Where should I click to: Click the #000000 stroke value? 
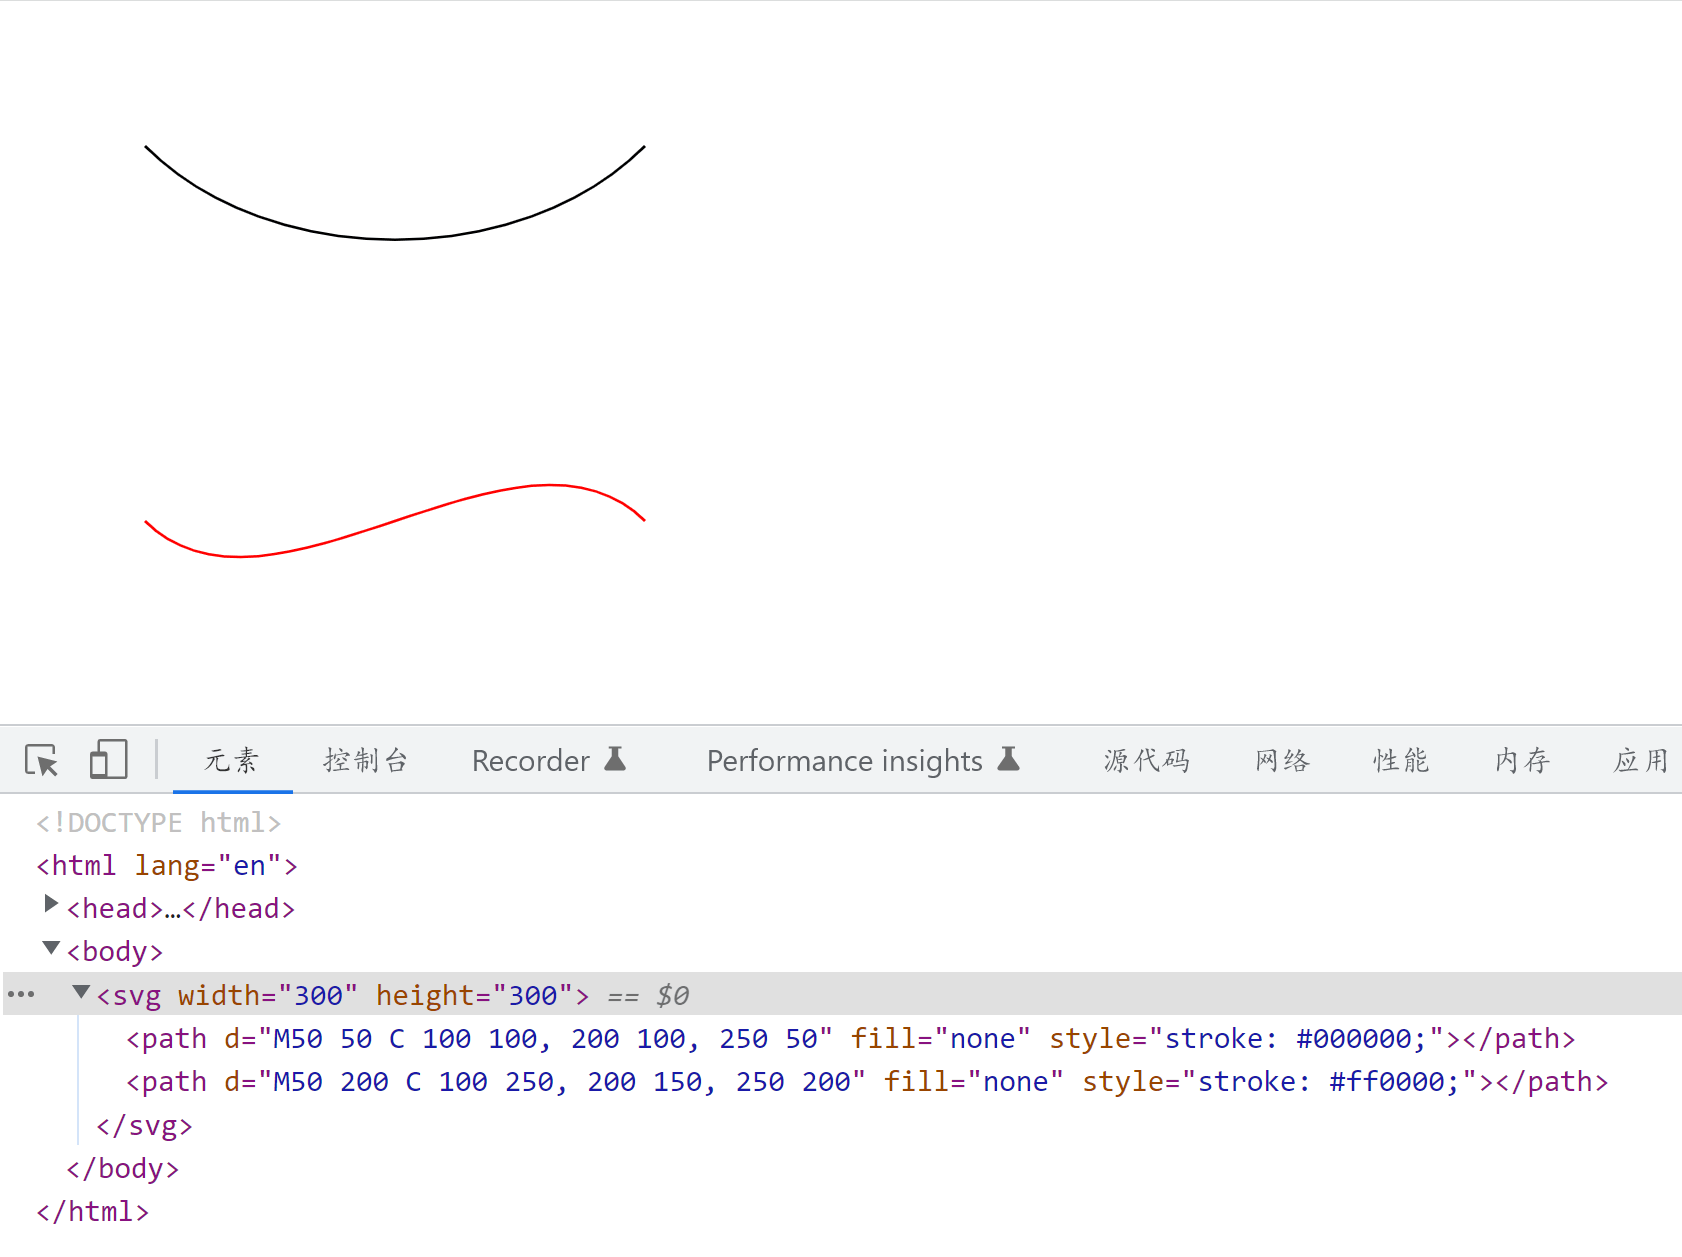[x=1354, y=1038]
